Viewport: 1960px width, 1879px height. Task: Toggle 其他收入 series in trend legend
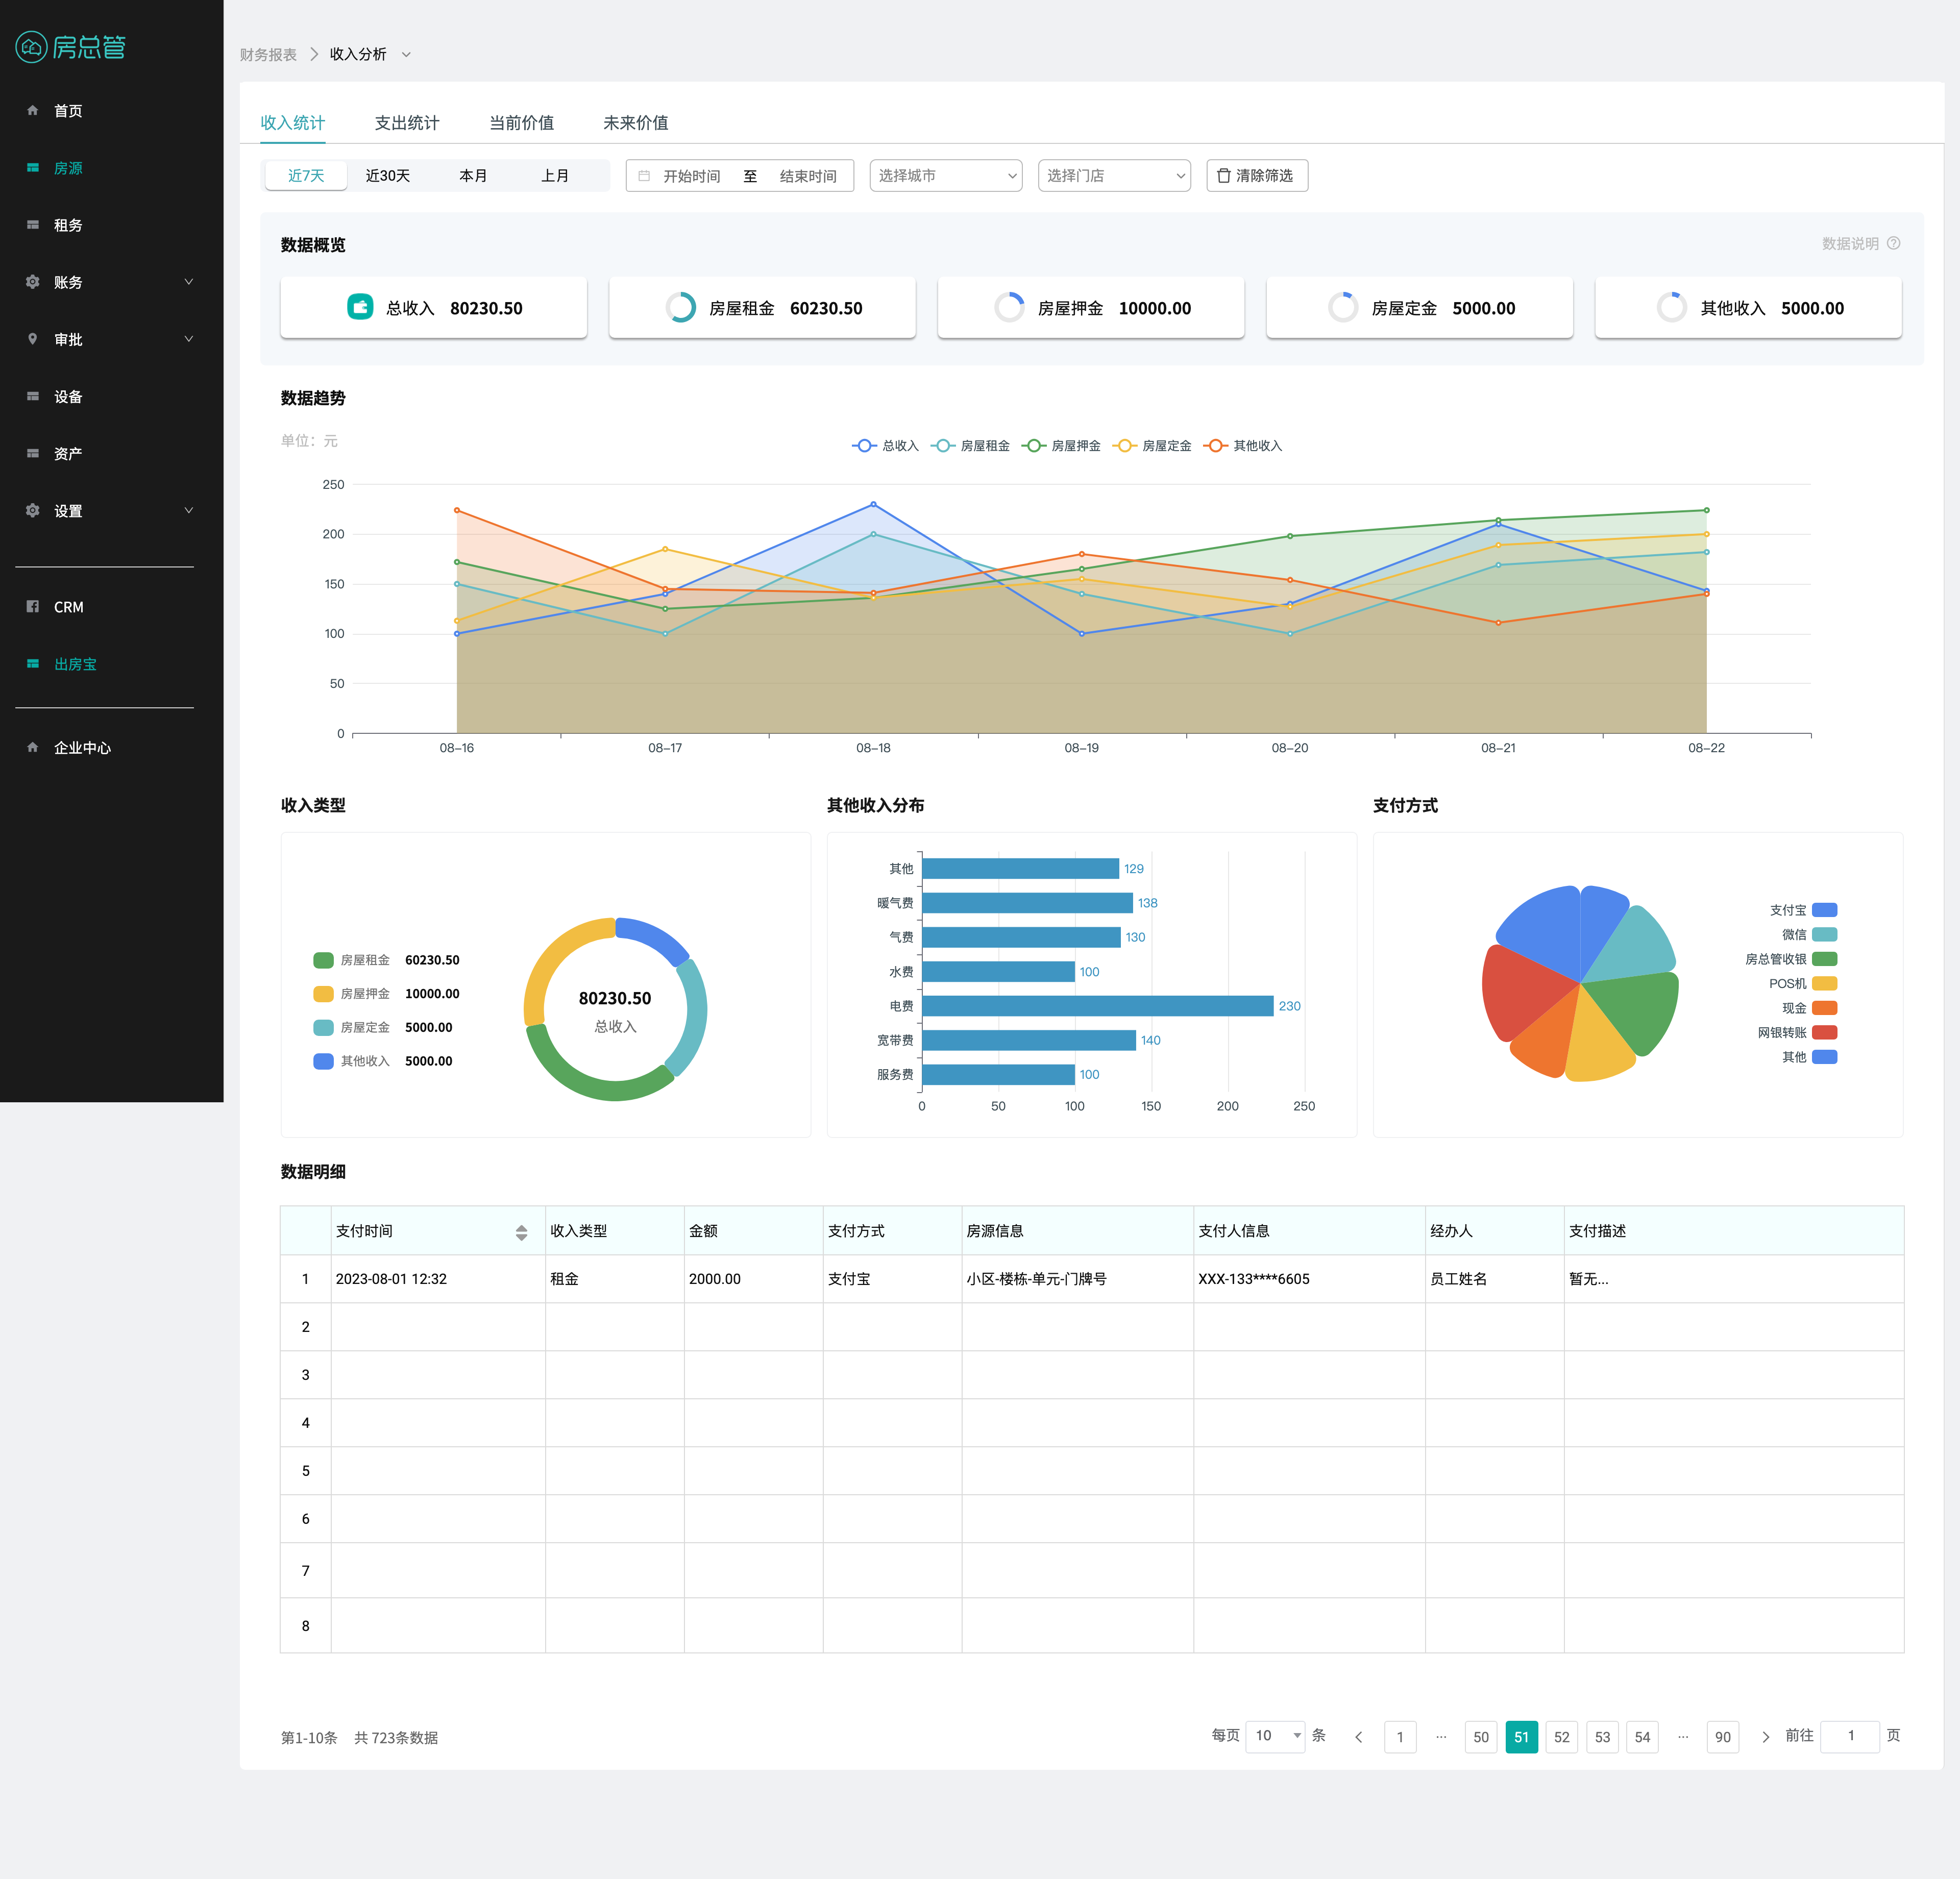(x=1243, y=446)
